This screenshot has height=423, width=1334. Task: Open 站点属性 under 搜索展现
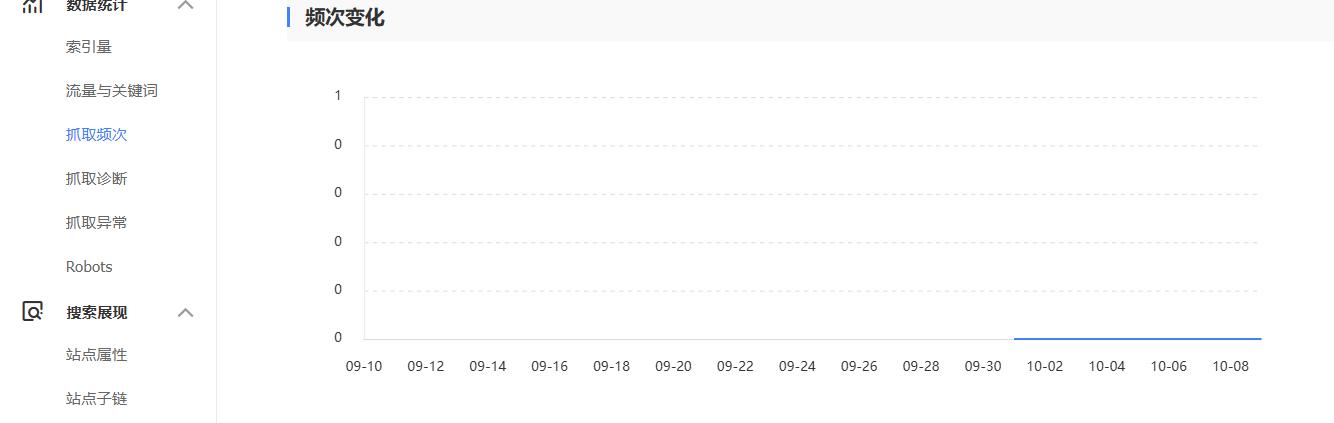(x=97, y=355)
